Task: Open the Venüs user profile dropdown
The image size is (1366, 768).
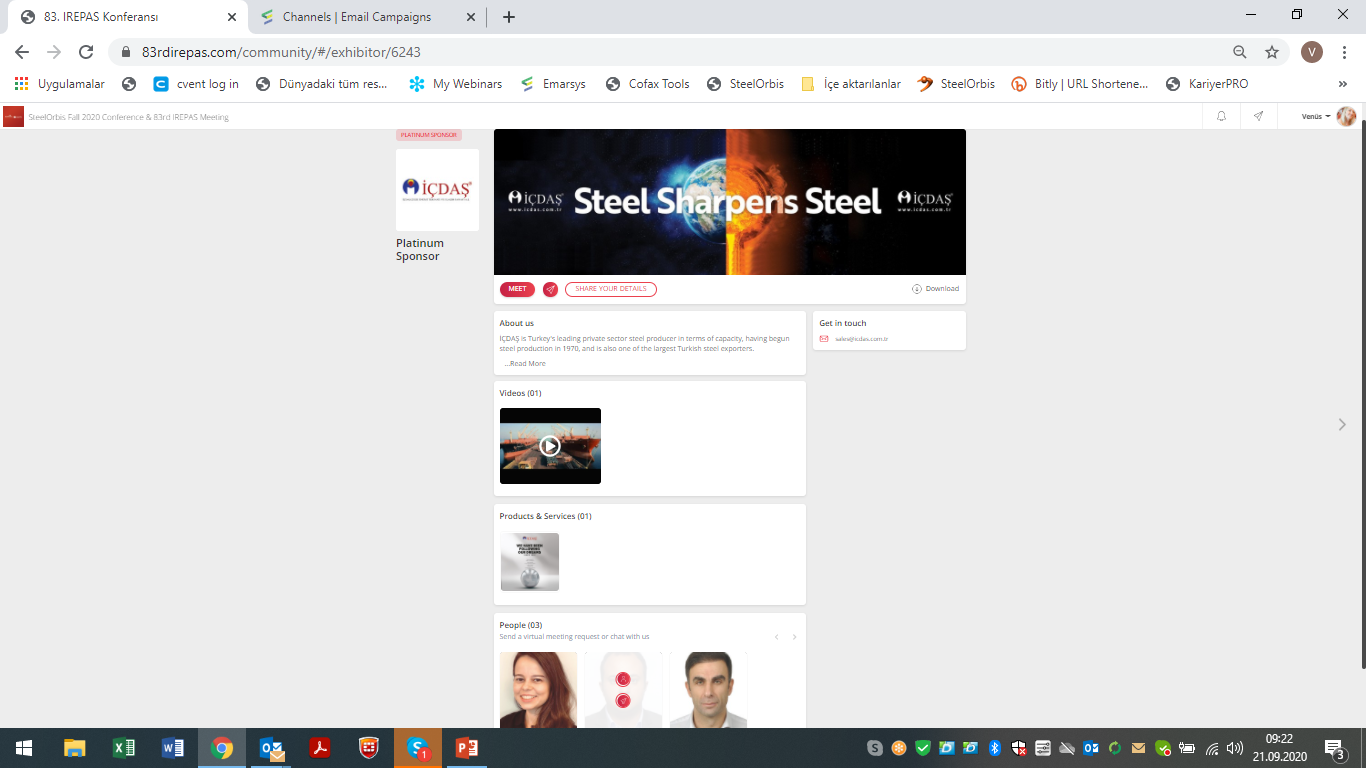Action: click(x=1316, y=116)
